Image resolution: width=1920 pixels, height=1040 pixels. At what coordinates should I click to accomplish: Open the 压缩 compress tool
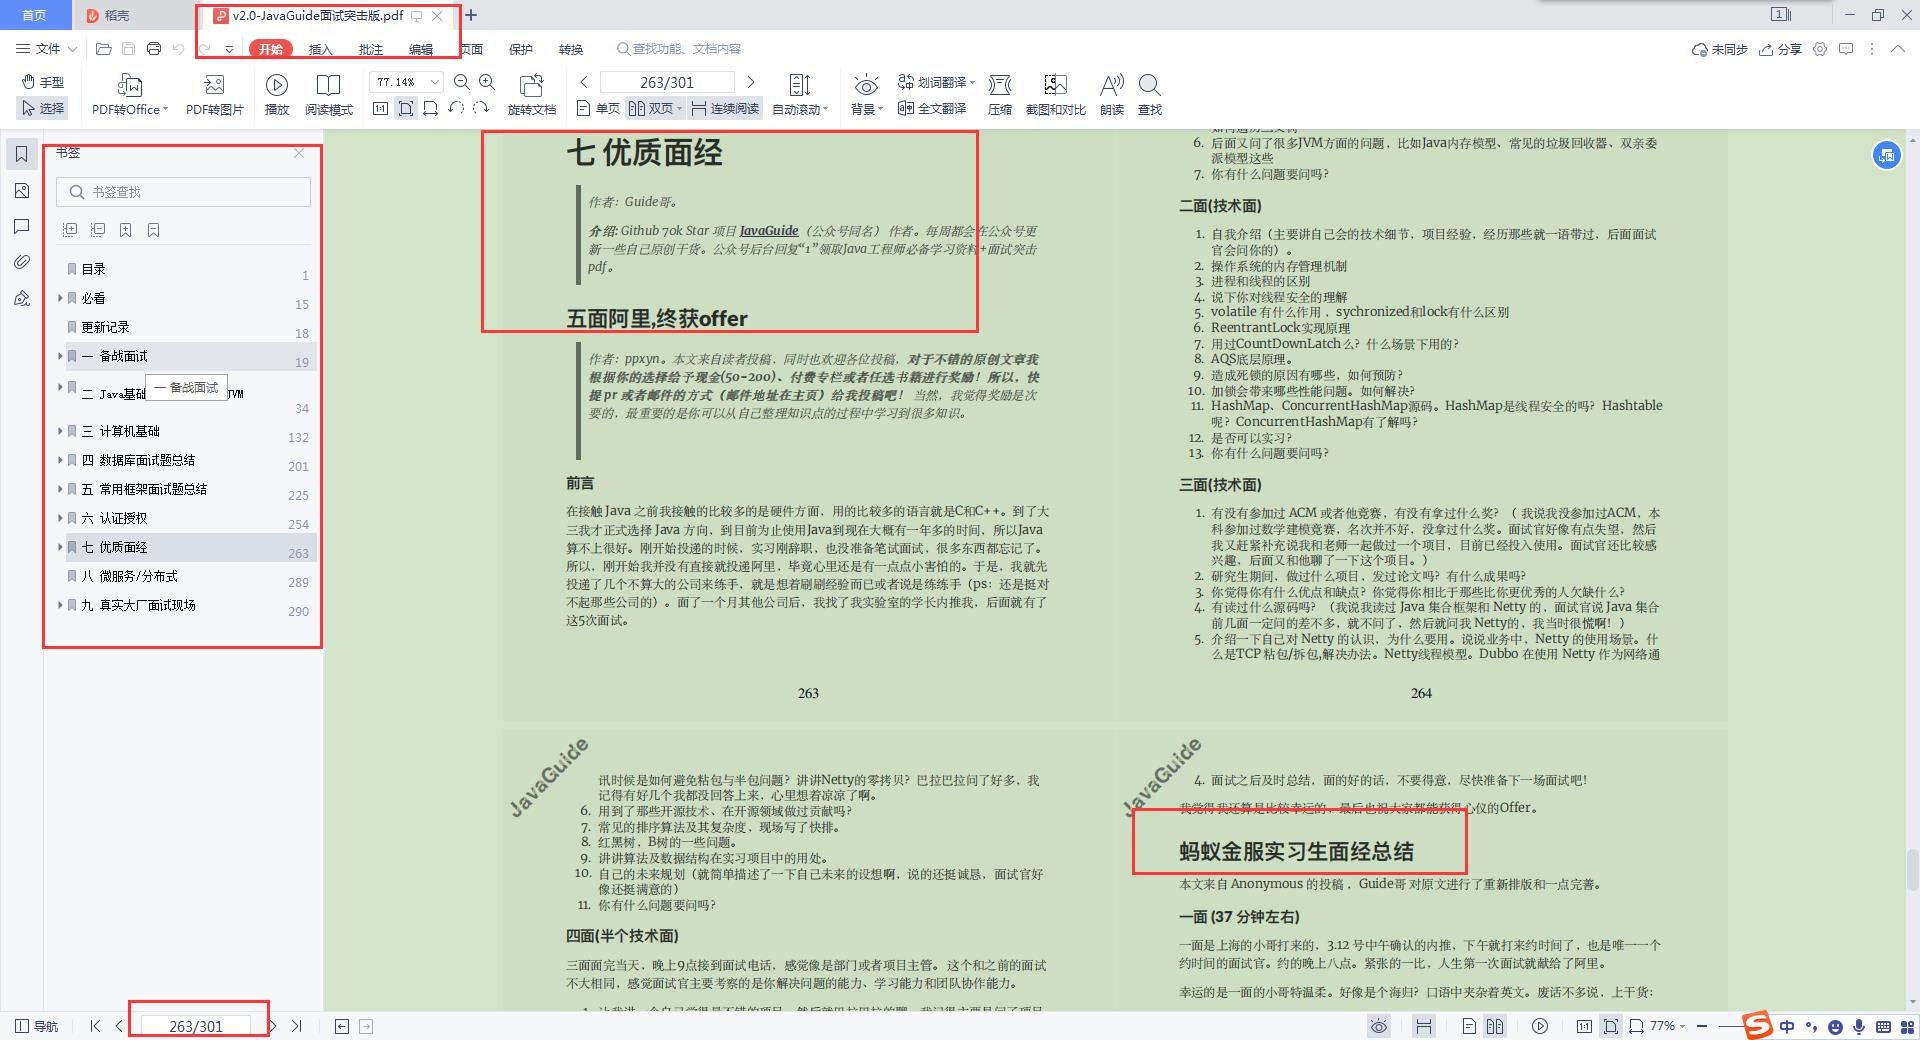(x=1000, y=95)
